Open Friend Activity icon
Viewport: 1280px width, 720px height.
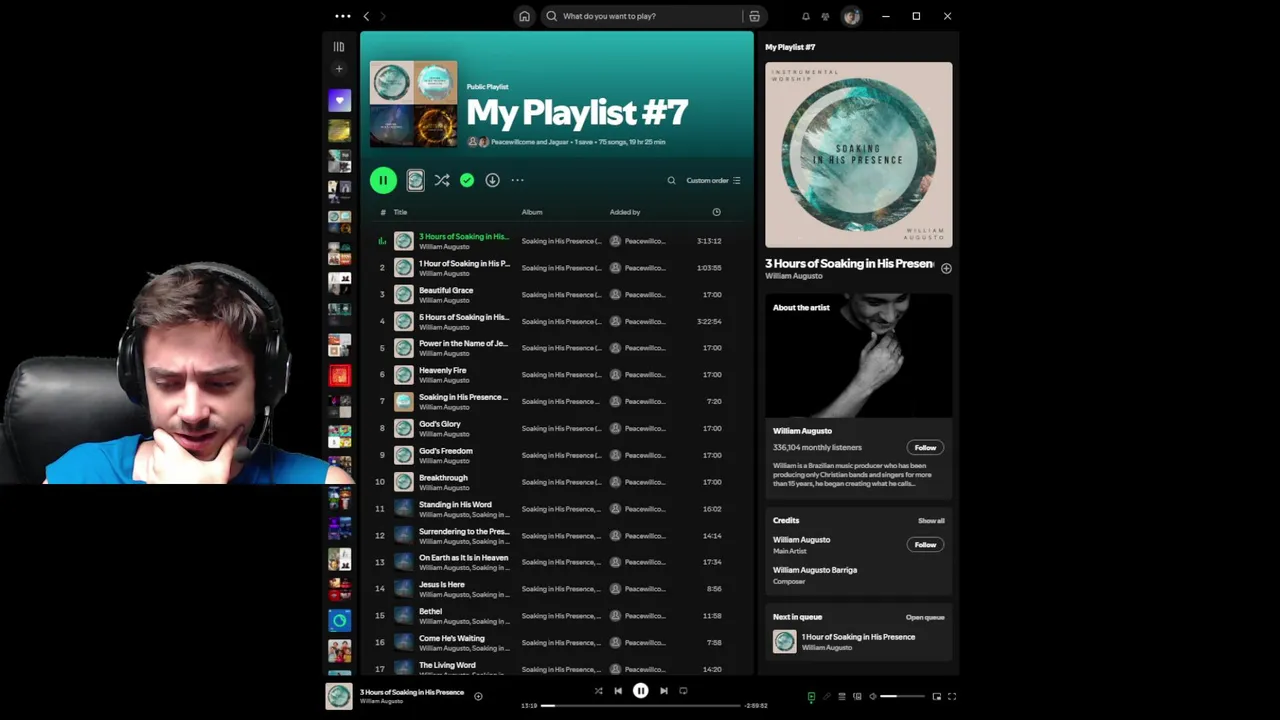[x=825, y=16]
